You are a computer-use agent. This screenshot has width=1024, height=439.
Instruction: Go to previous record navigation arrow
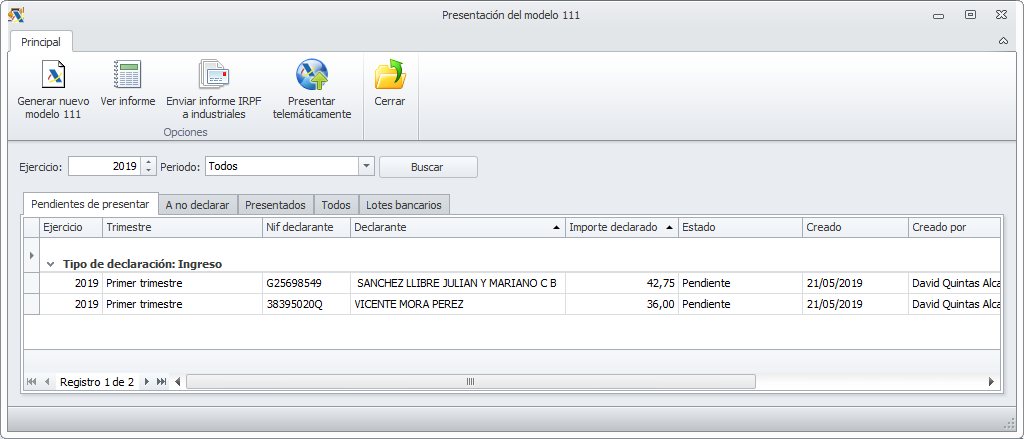point(47,382)
